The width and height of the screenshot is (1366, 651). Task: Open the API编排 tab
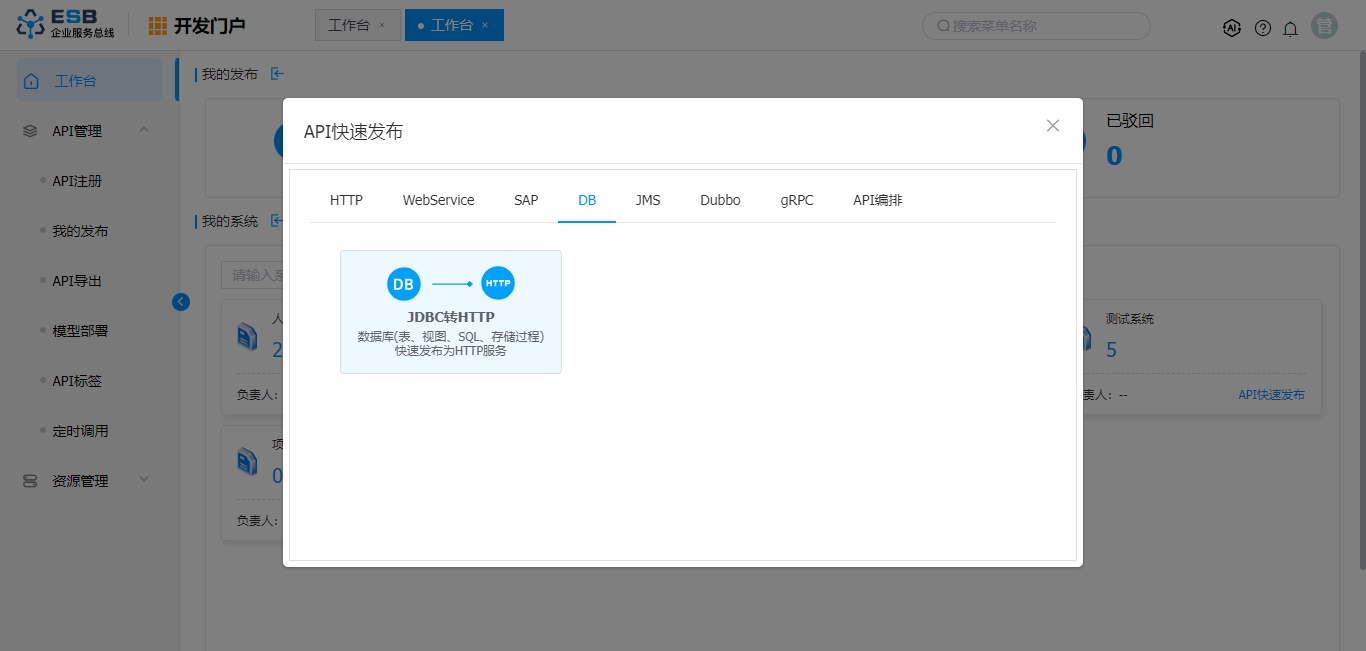877,200
